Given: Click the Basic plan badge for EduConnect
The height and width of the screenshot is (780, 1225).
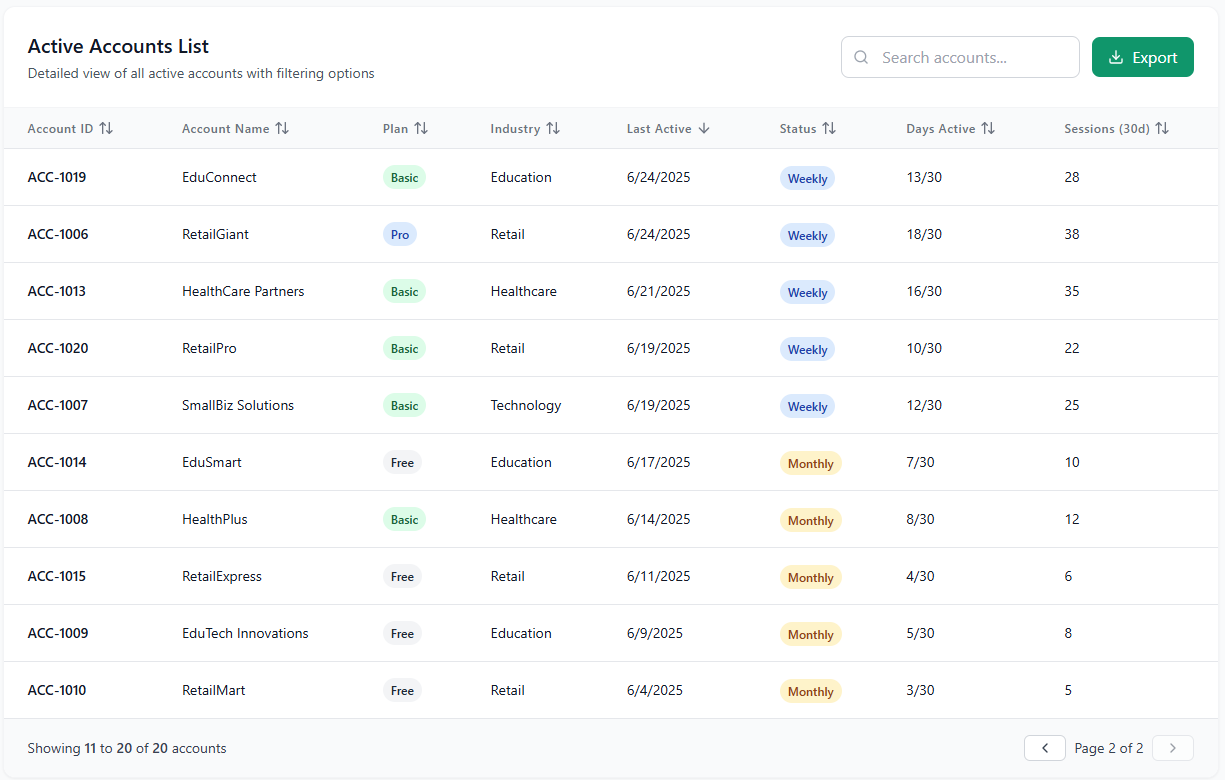Looking at the screenshot, I should 404,177.
